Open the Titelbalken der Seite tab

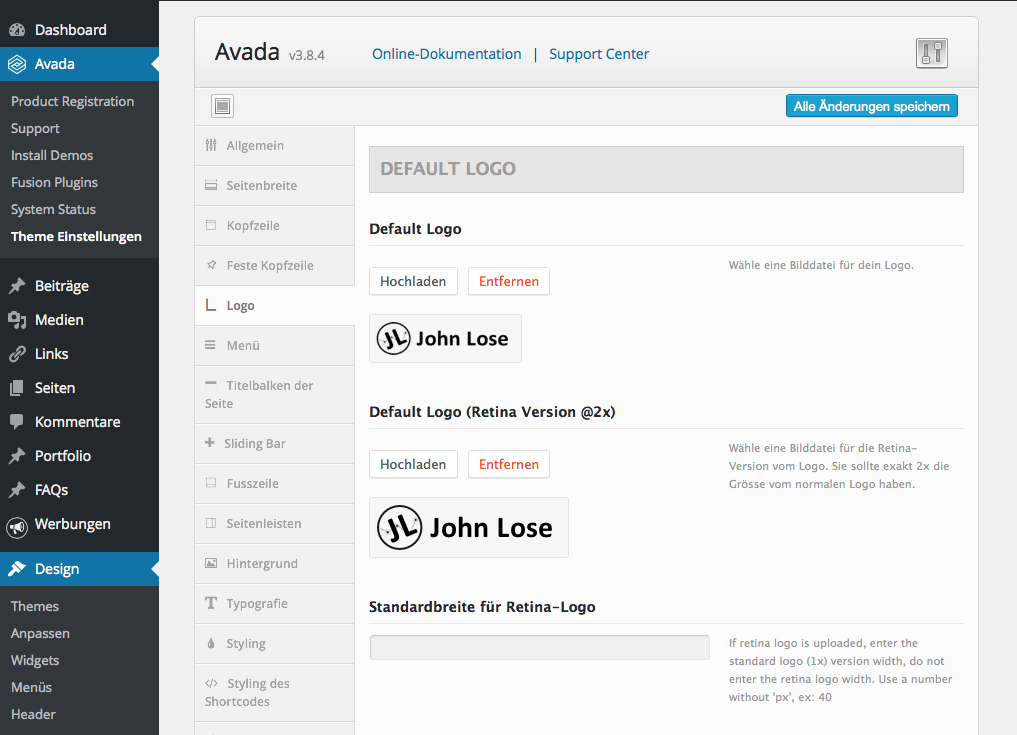point(274,394)
